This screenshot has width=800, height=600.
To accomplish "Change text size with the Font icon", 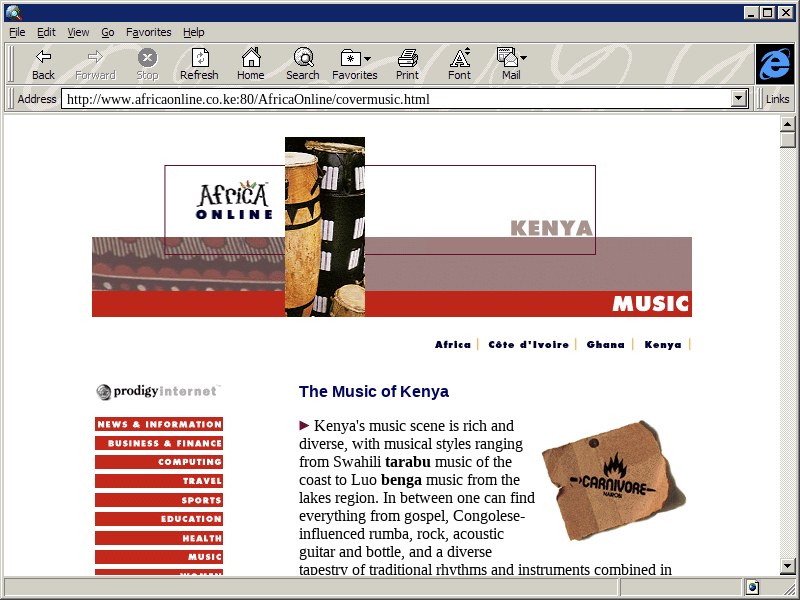I will (x=459, y=57).
